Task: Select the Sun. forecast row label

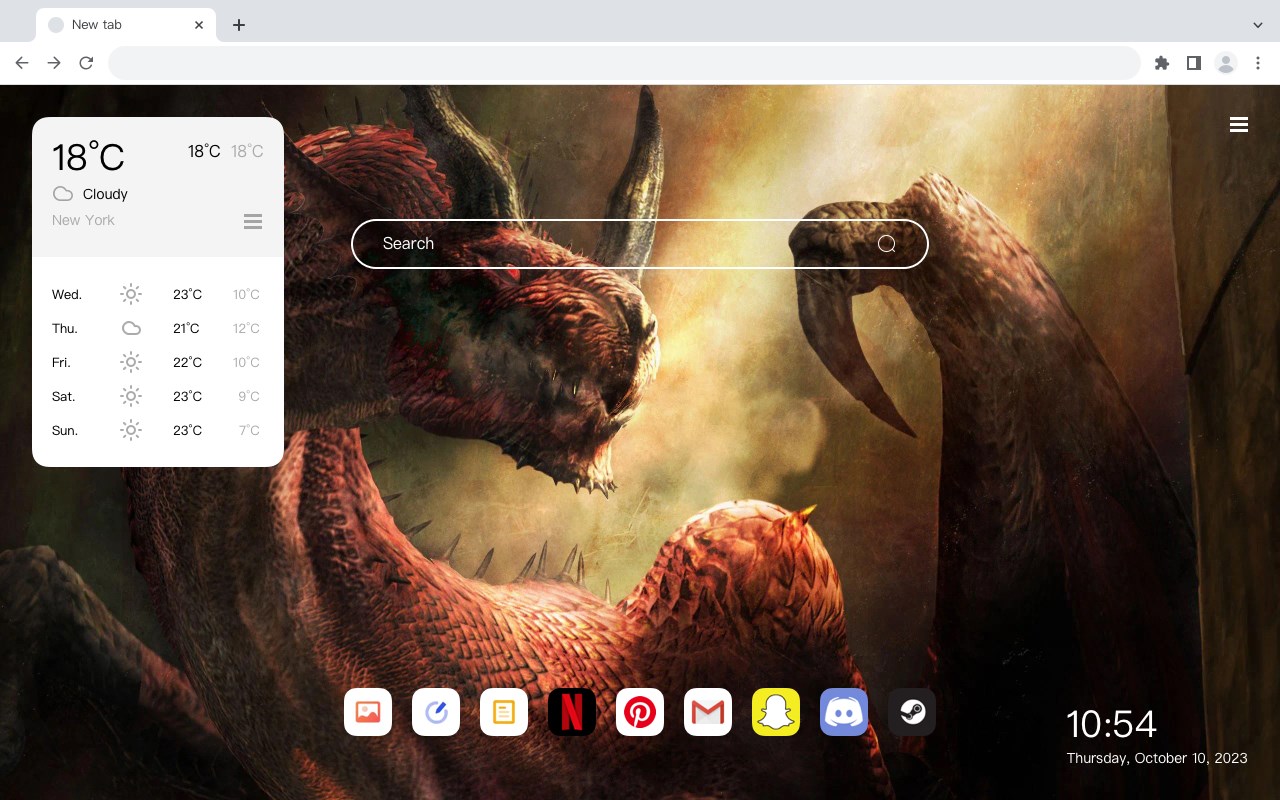Action: pos(65,430)
